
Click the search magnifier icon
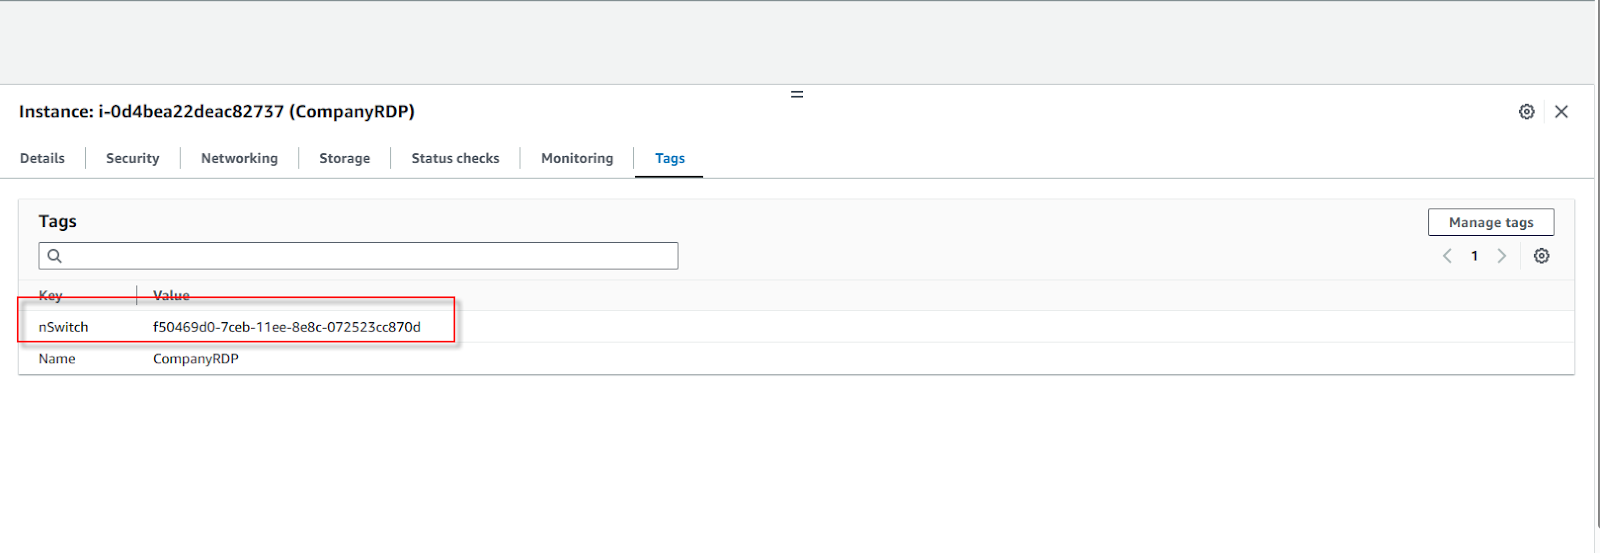click(55, 256)
